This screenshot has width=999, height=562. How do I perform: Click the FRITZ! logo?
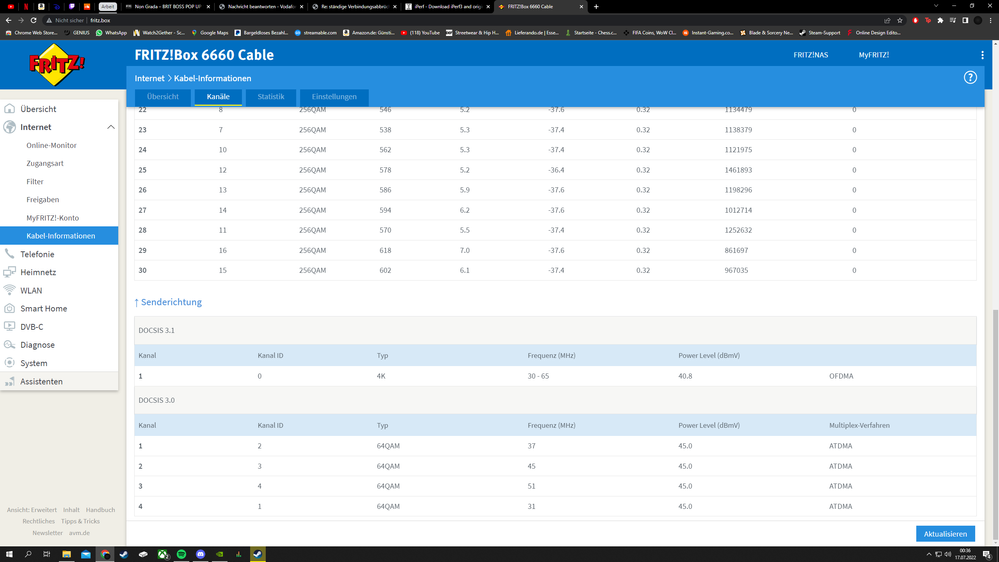(x=57, y=64)
